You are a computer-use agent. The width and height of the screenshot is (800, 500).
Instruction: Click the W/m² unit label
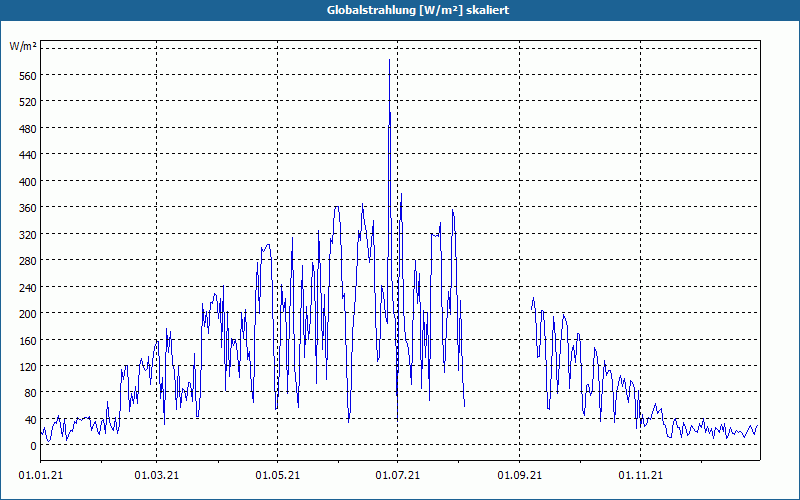23,47
